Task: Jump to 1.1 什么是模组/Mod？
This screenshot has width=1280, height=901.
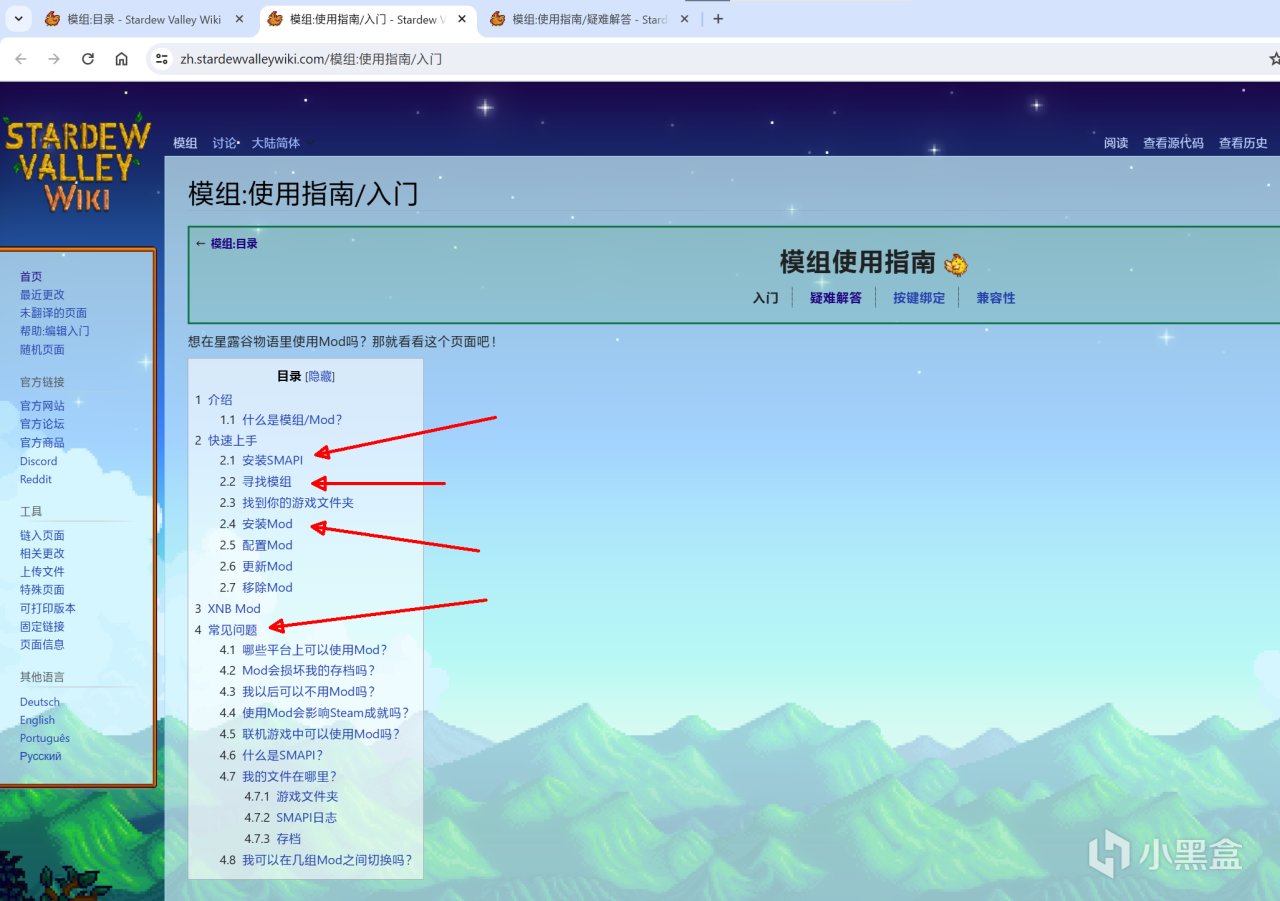Action: (x=281, y=420)
